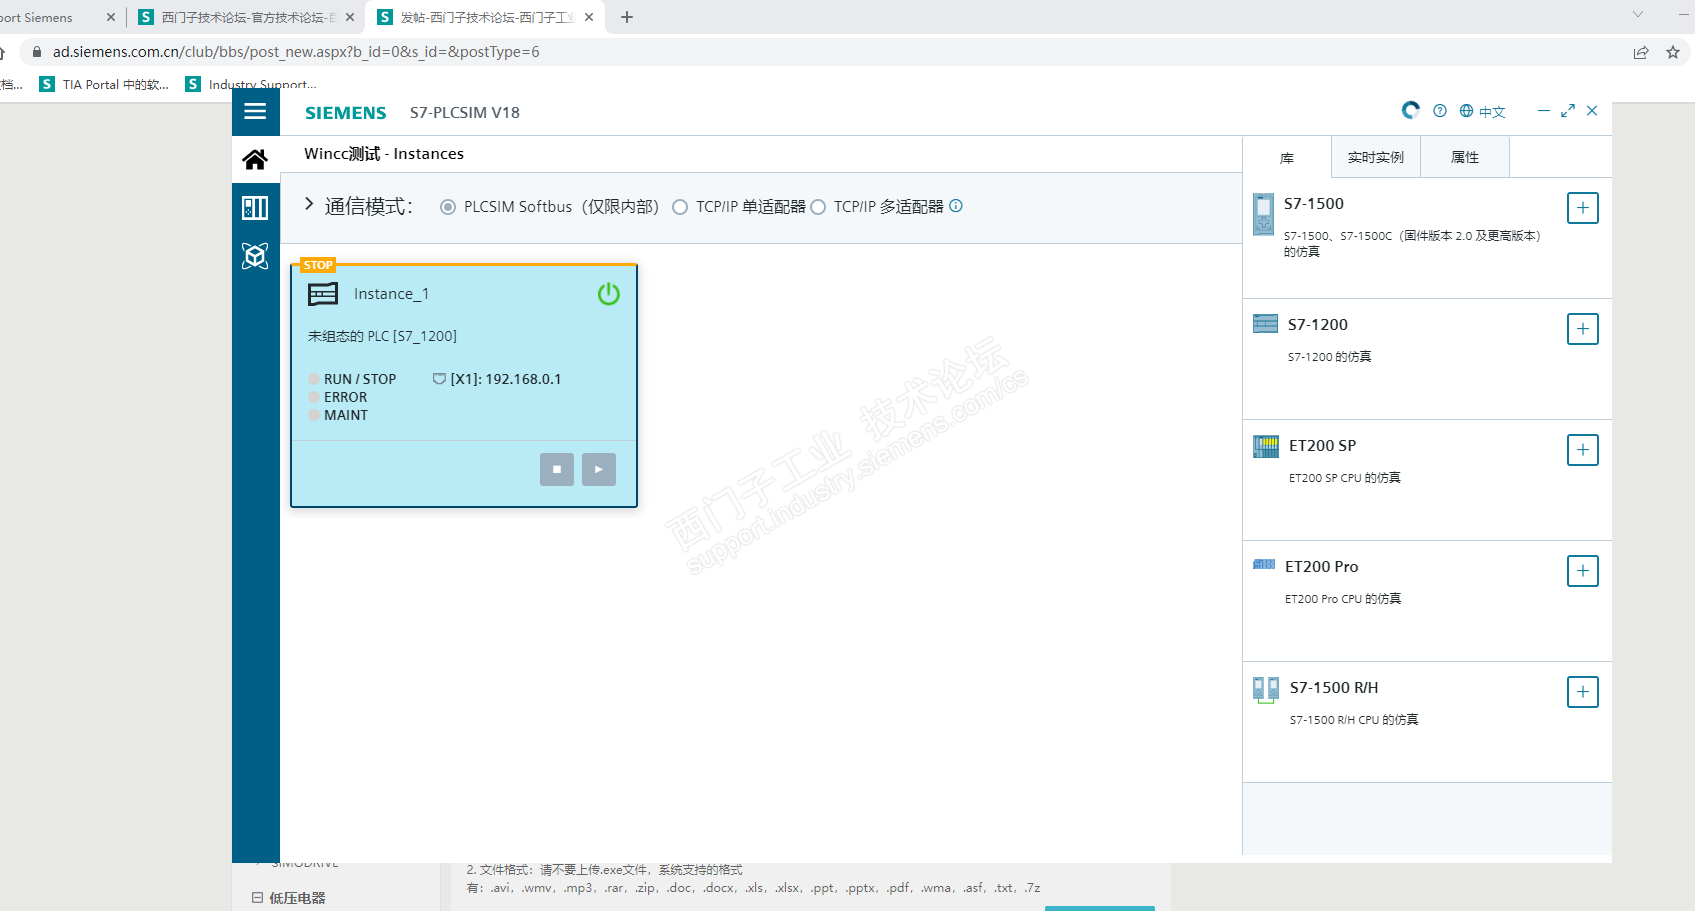Select TCP/IP 多适配器 communication mode
The image size is (1695, 911).
click(818, 207)
